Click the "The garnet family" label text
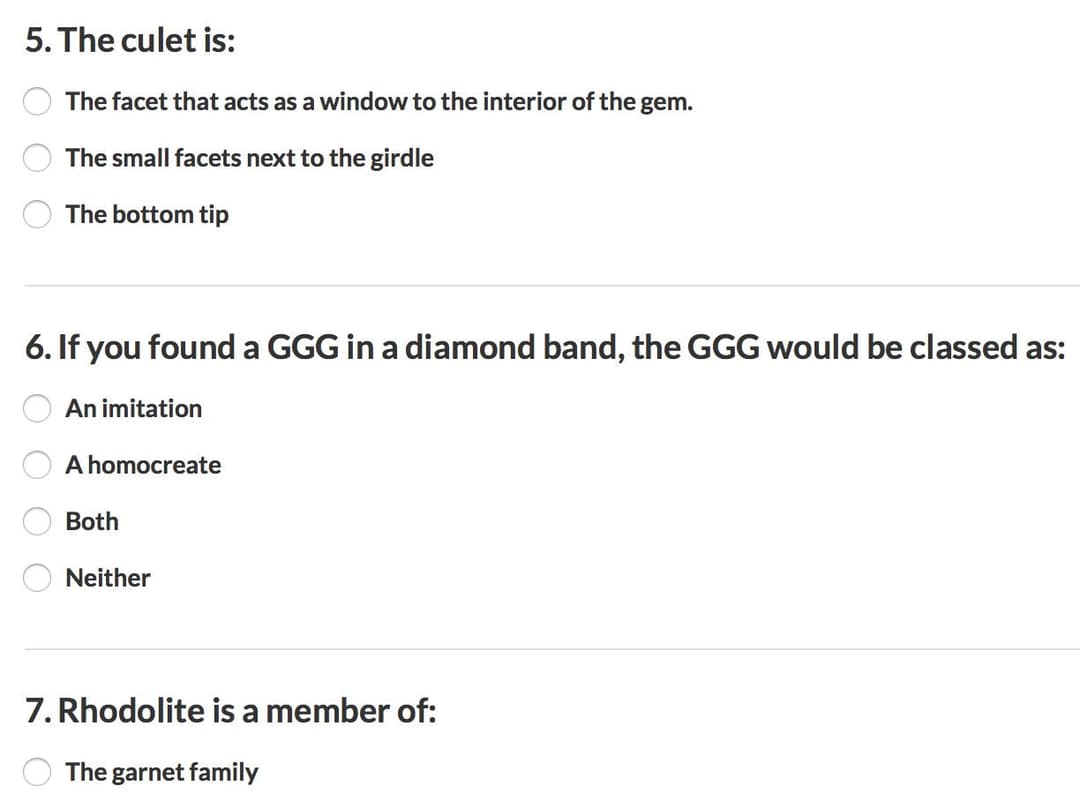 (161, 771)
